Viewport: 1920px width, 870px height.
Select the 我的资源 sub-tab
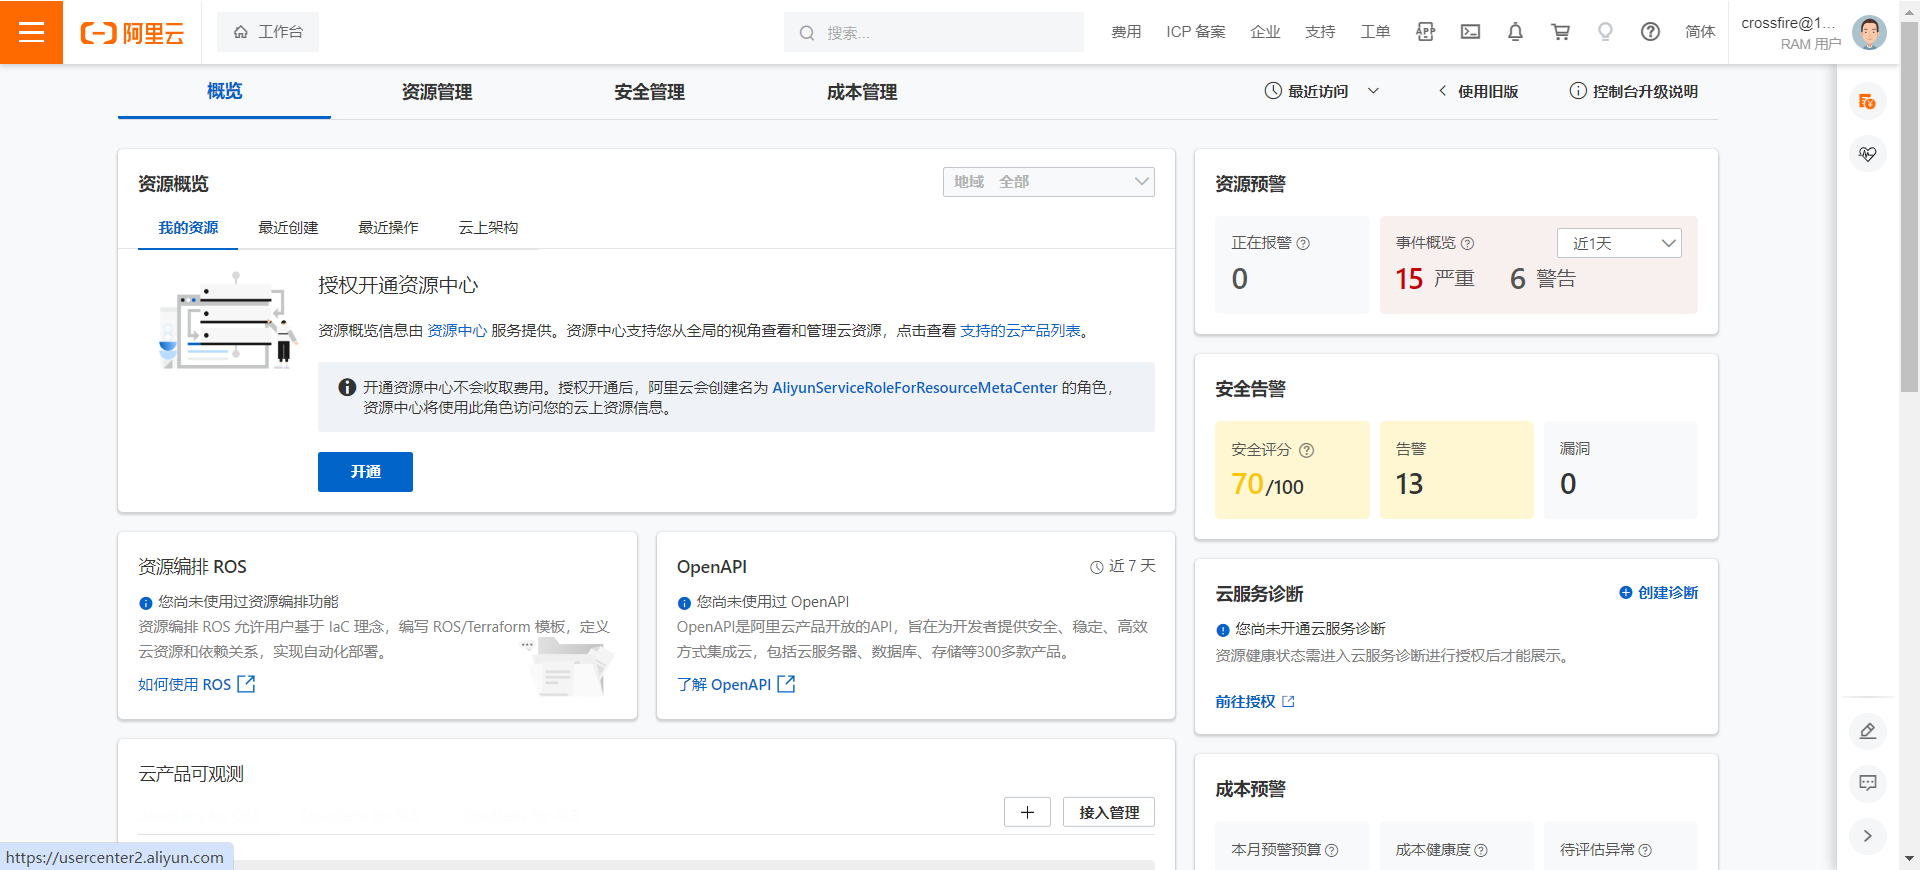(x=188, y=227)
